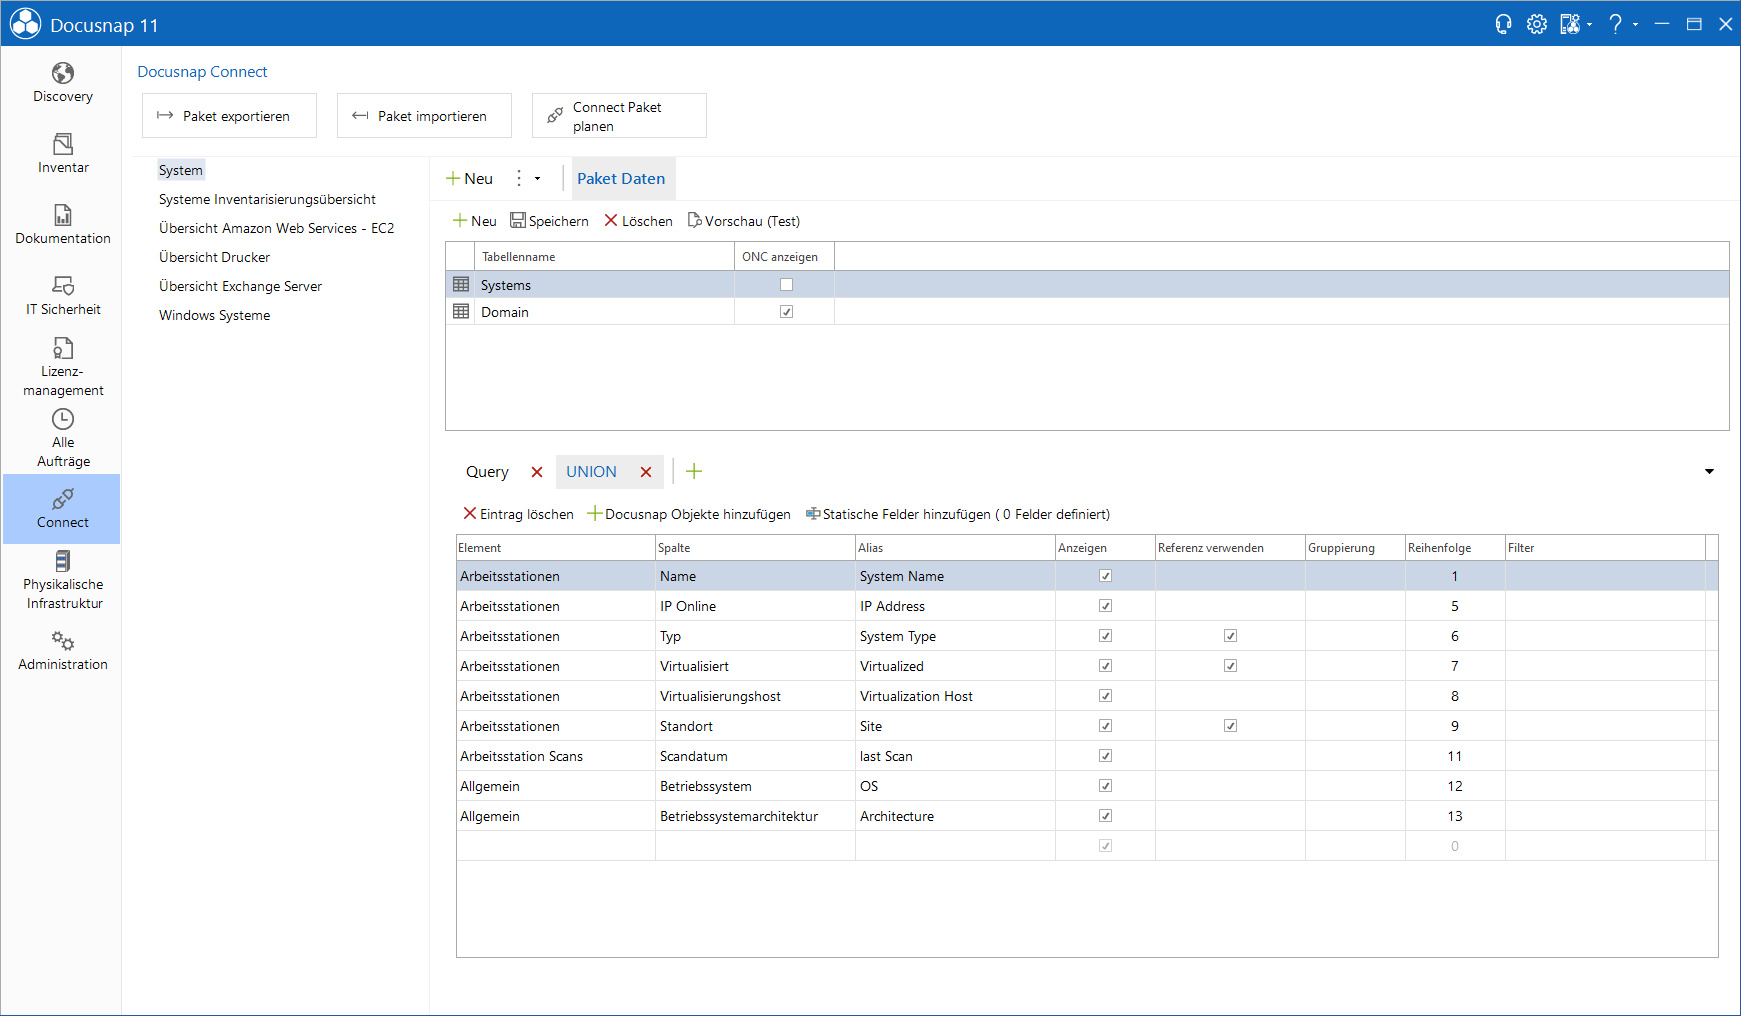Viewport: 1741px width, 1016px height.
Task: Click Filter cell of Standort row
Action: (x=1605, y=726)
